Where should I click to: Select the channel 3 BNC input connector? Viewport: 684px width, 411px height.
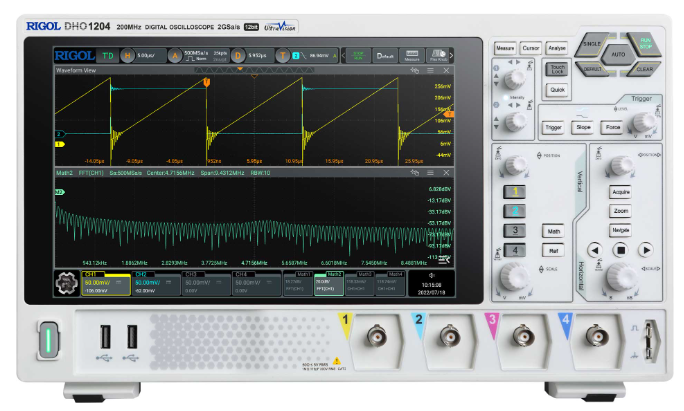523,337
